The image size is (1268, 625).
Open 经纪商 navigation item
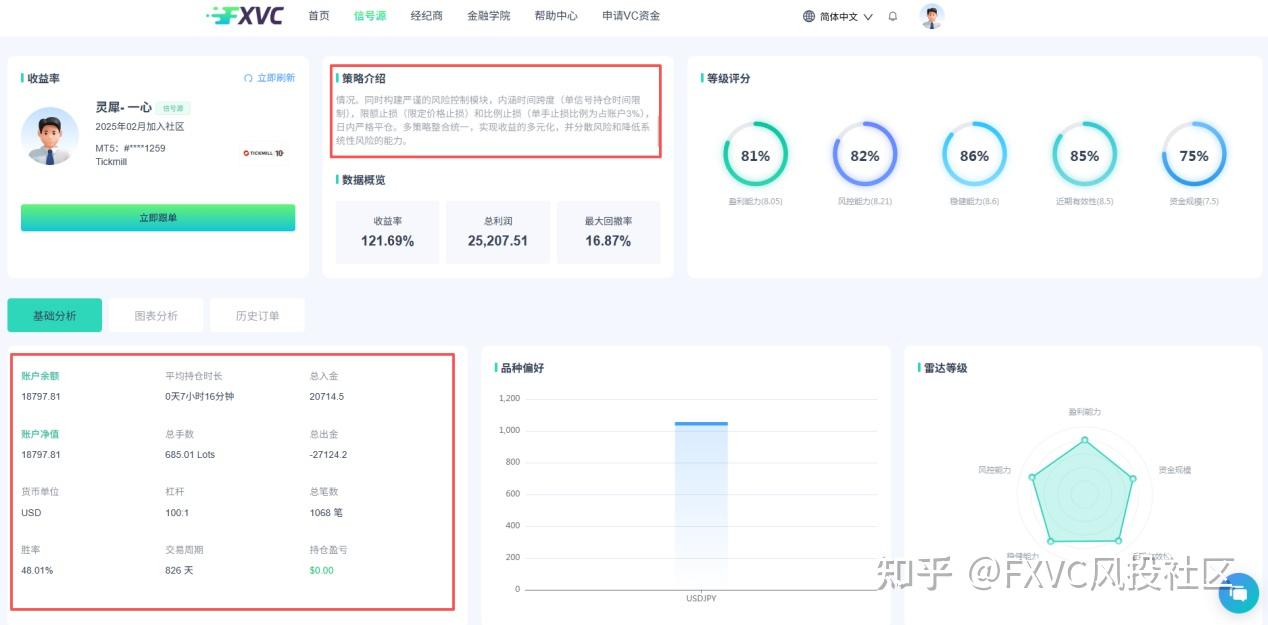tap(427, 16)
